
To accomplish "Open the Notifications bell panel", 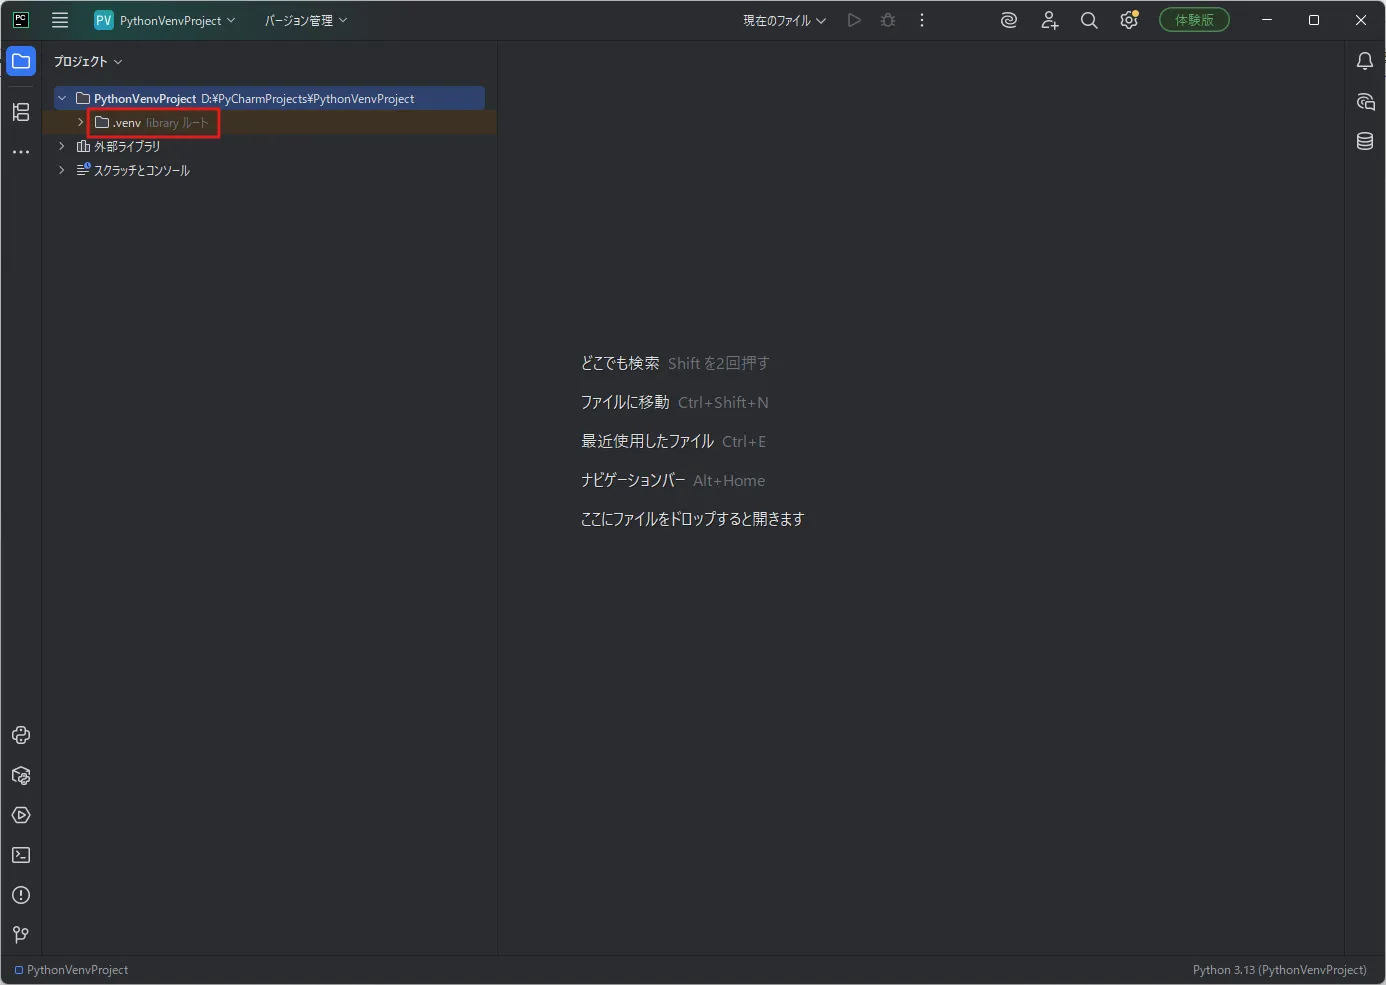I will pos(1365,62).
